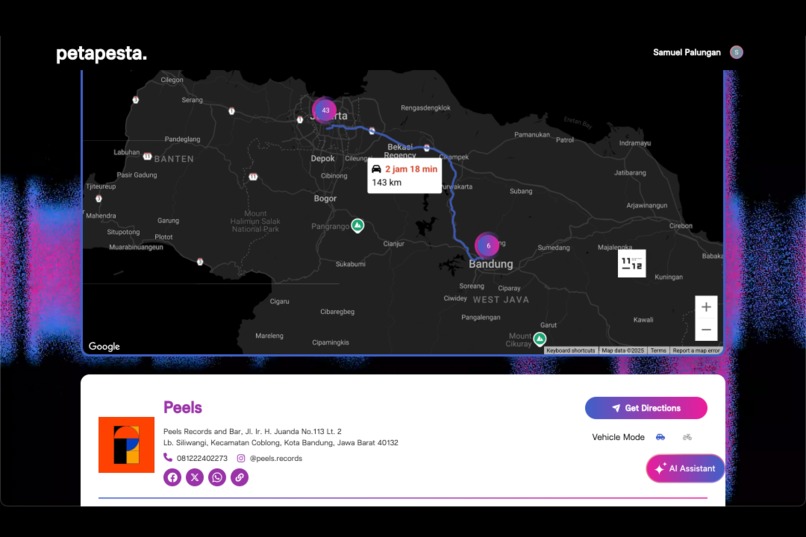The height and width of the screenshot is (537, 806).
Task: Open the map Terms link
Action: tap(658, 350)
